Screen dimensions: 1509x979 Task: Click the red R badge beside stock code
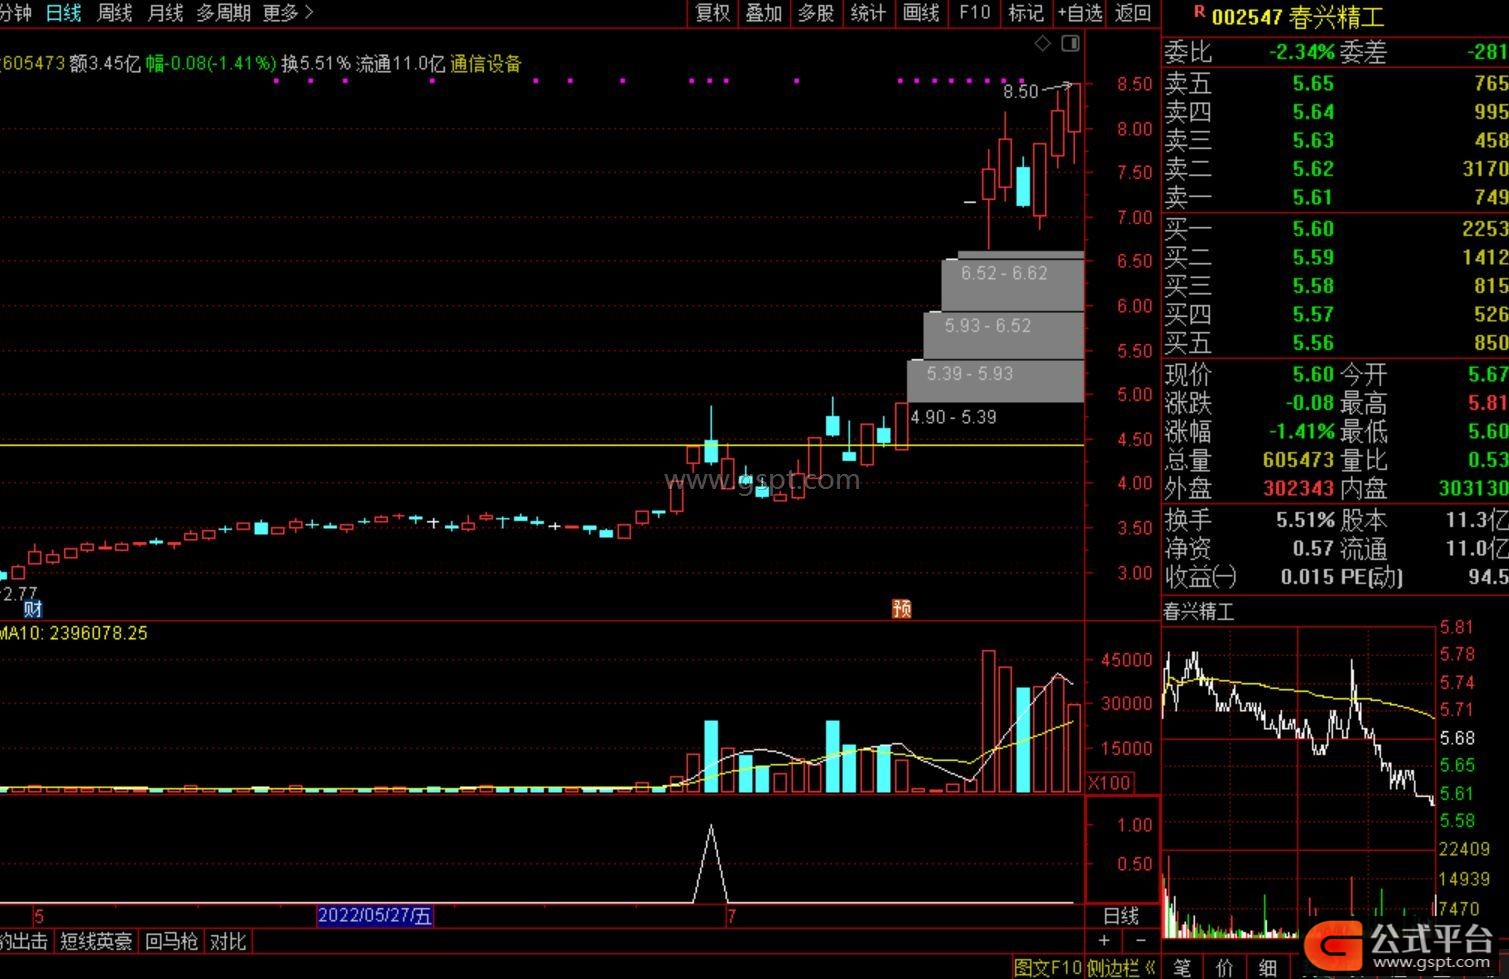pyautogui.click(x=1200, y=12)
